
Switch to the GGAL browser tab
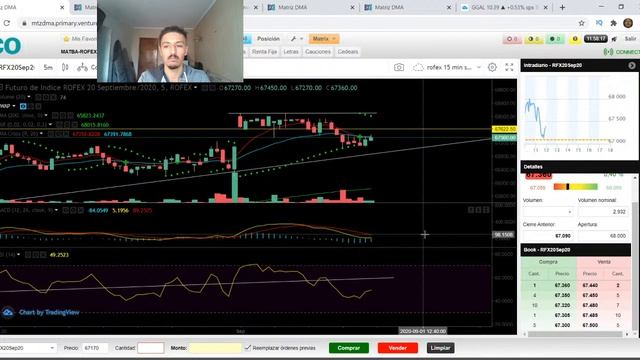tap(504, 7)
